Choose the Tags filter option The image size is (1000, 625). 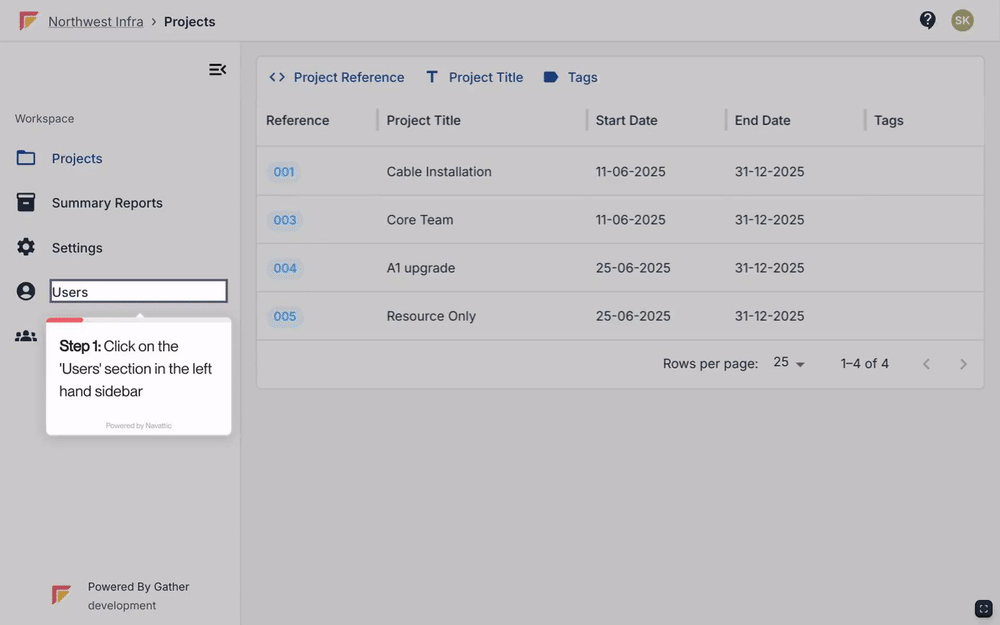click(570, 77)
